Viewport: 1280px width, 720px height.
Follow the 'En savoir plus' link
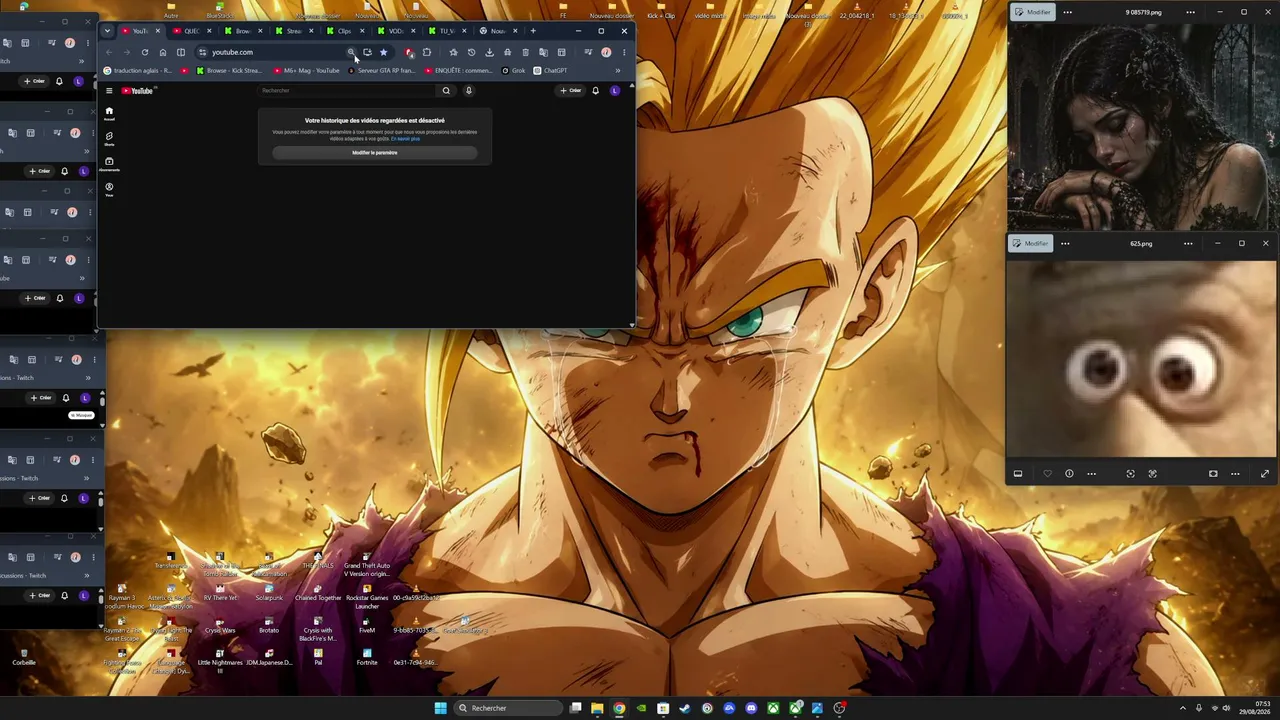click(405, 139)
